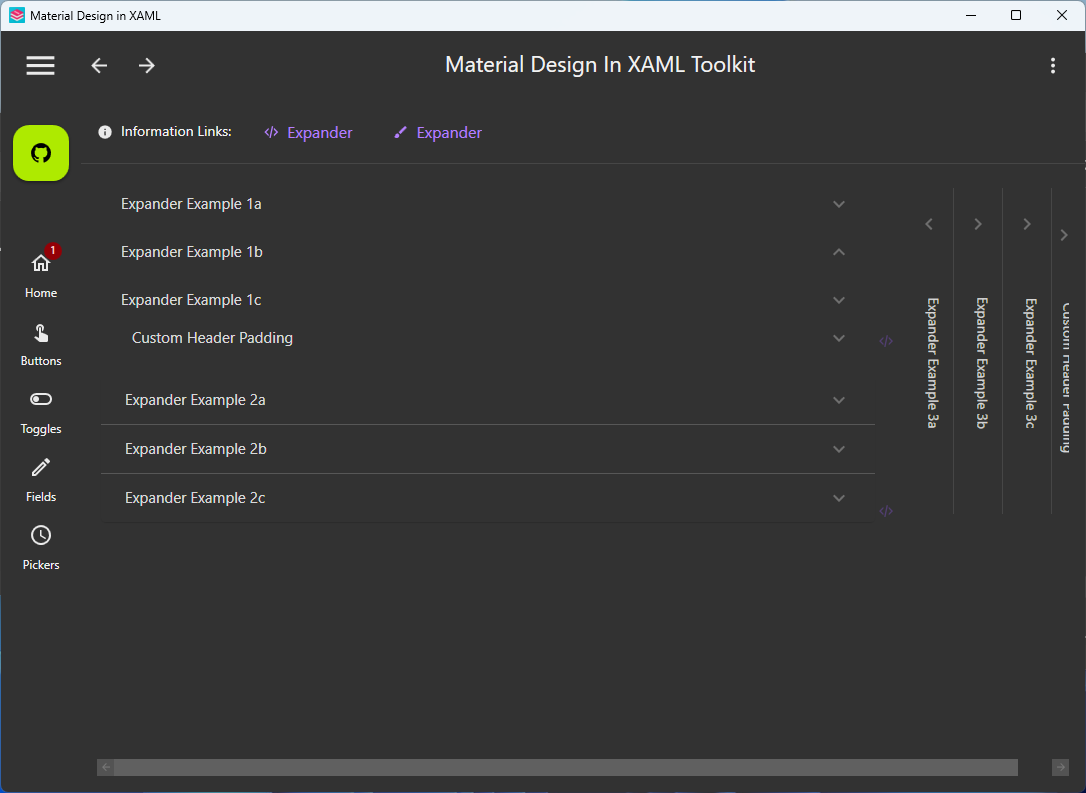The image size is (1086, 793).
Task: Click the vertical Expander Example 3b label
Action: (x=981, y=363)
